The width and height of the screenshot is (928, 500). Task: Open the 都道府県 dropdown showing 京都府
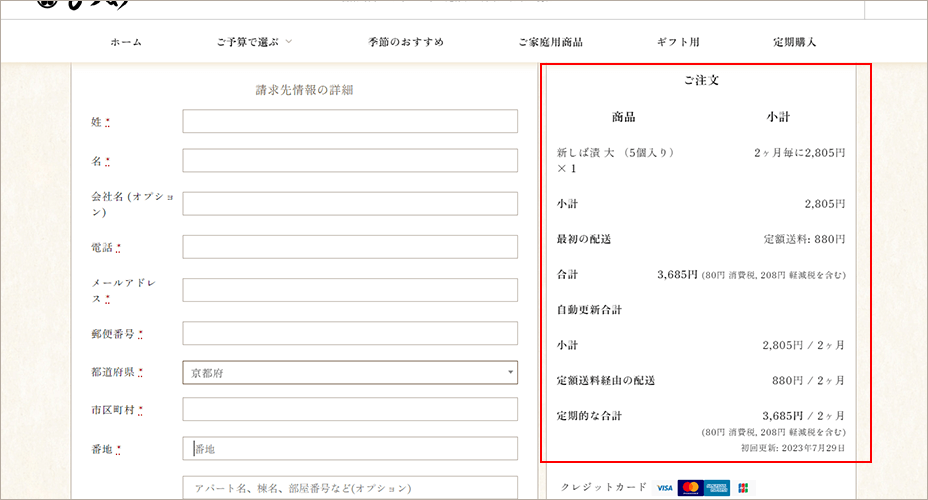(350, 373)
